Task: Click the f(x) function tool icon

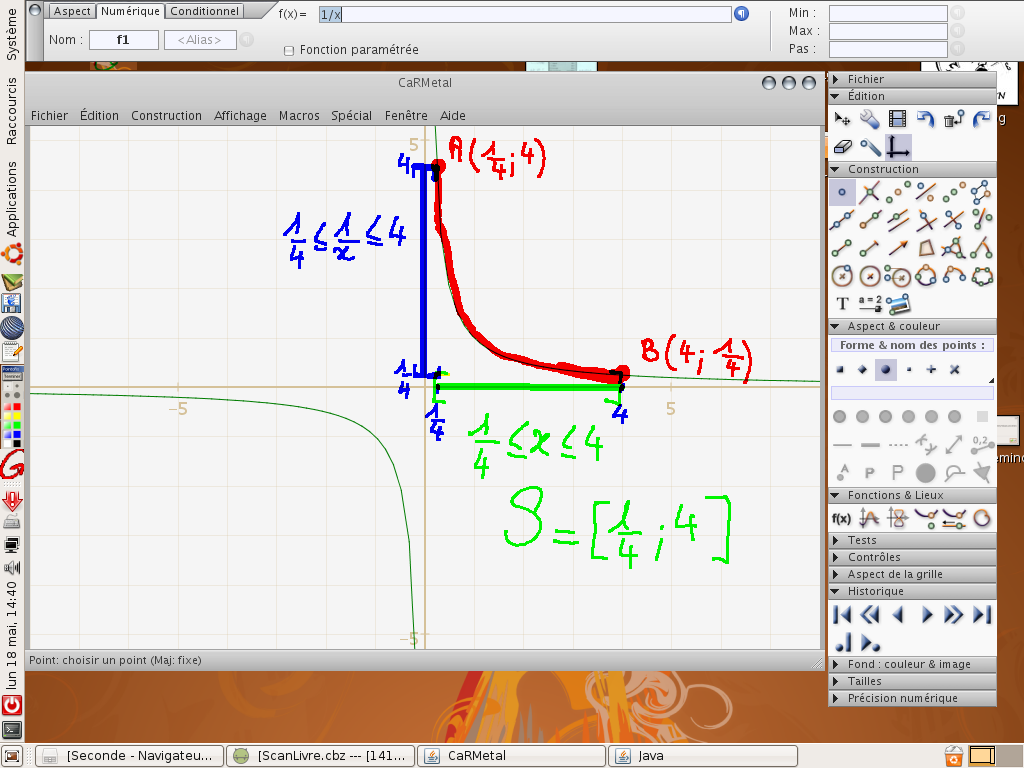Action: (842, 518)
